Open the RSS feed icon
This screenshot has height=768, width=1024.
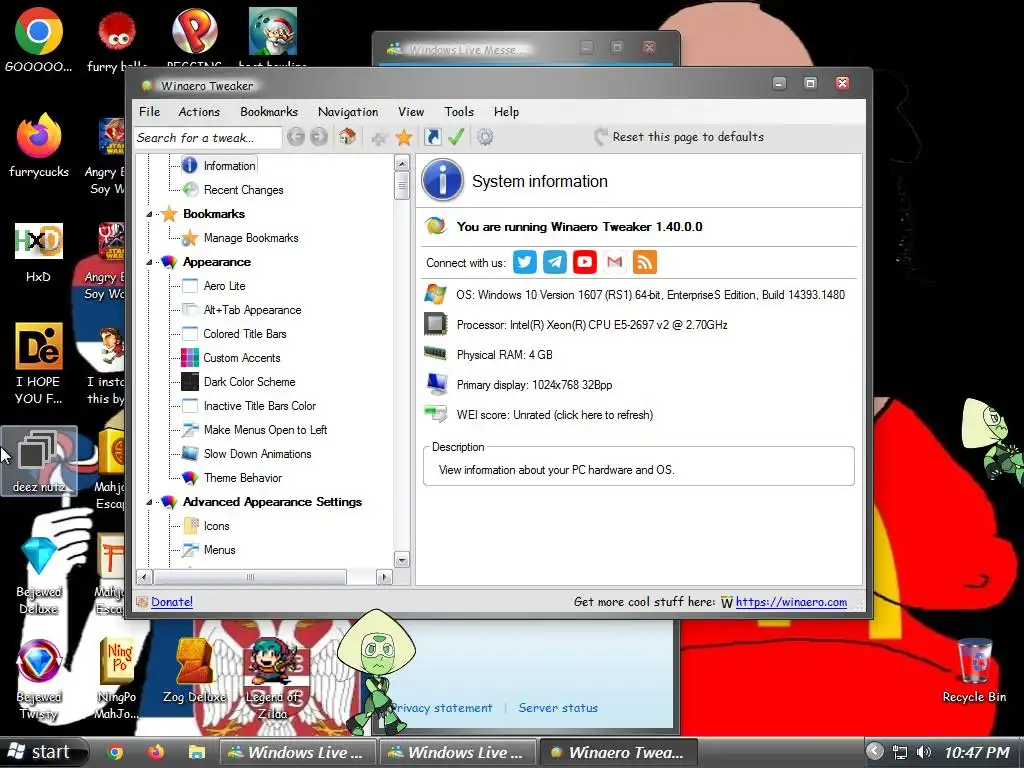[x=645, y=262]
